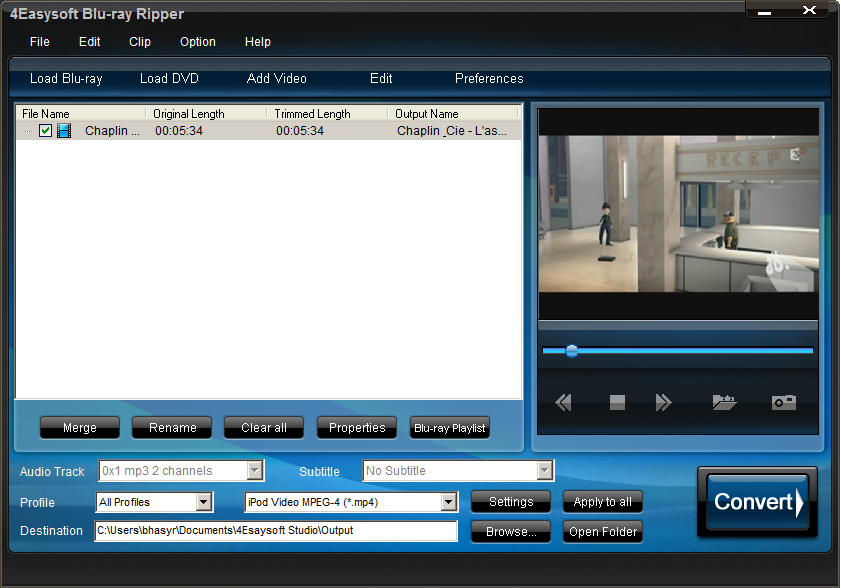Open the All Profiles dropdown

coord(204,502)
